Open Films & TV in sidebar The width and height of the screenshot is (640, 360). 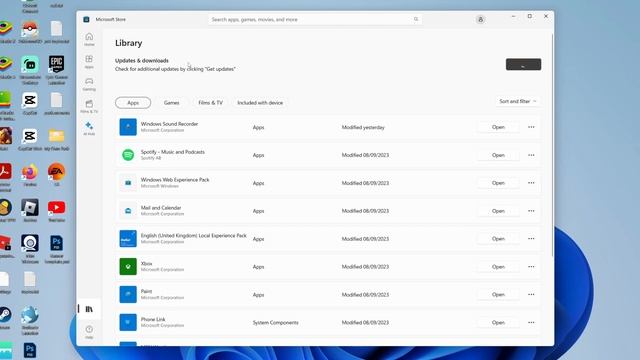point(89,106)
